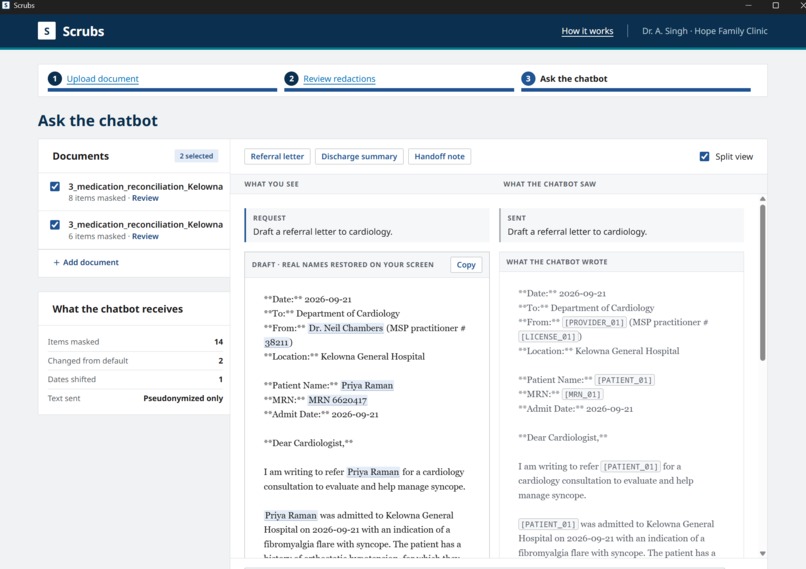
Task: Click the WHAT THE CHATBOT SAW column header
Action: coord(549,184)
